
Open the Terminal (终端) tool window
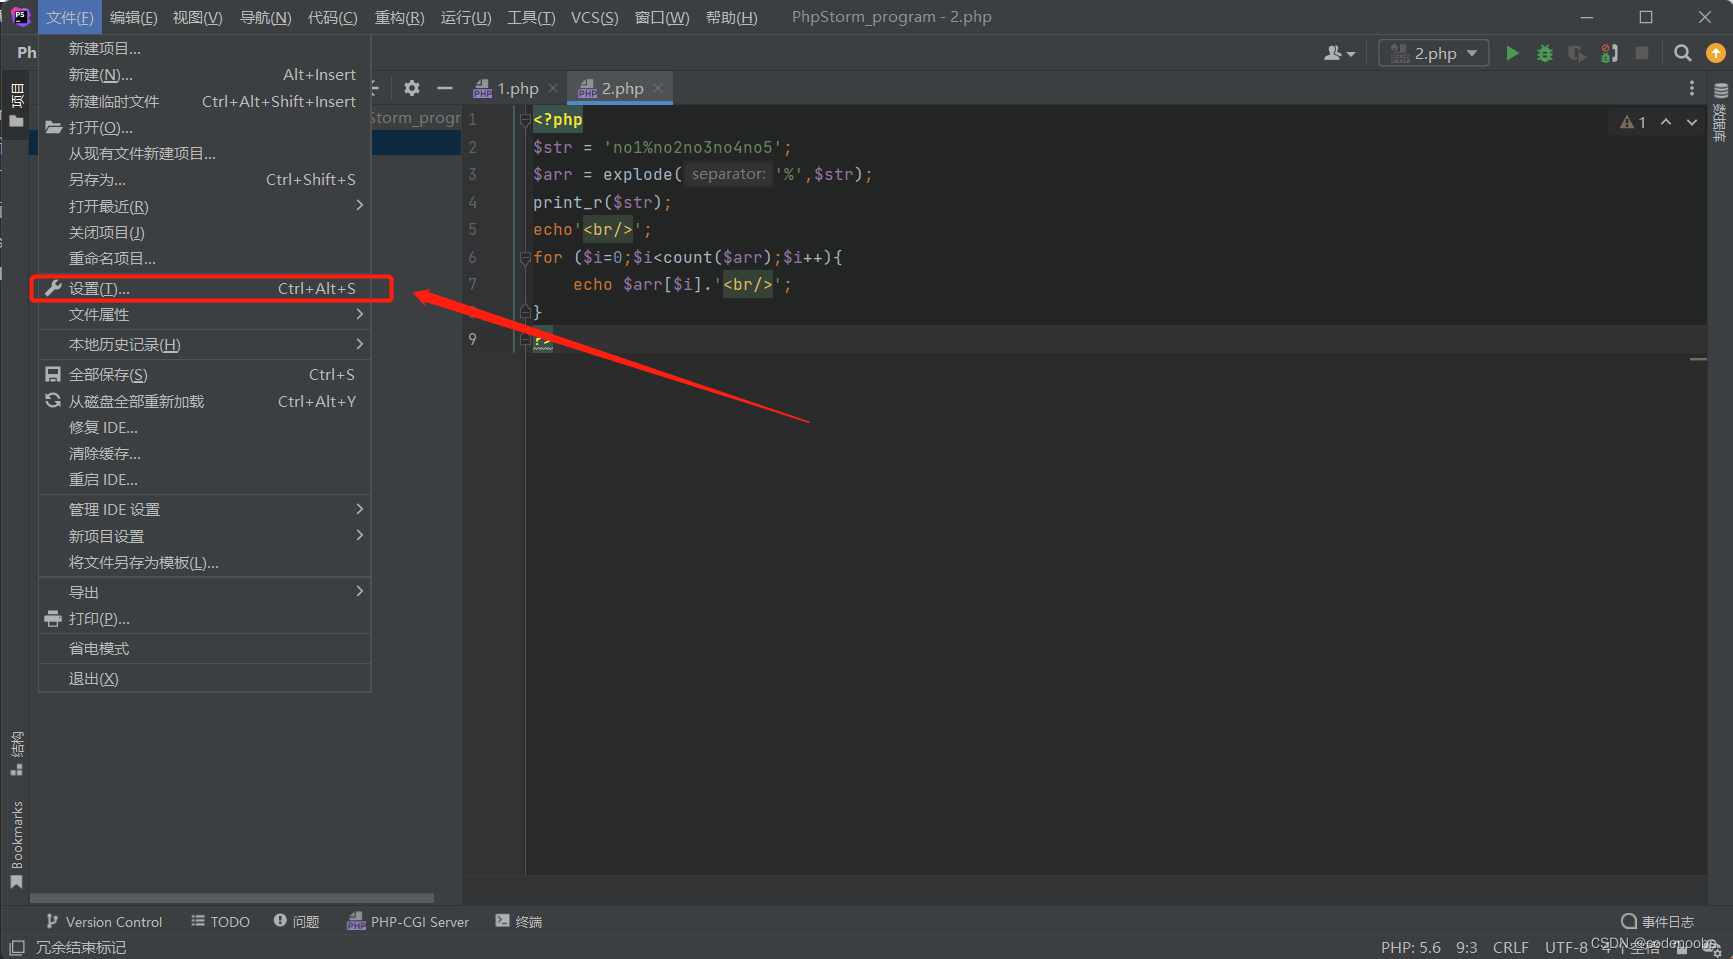(x=518, y=922)
